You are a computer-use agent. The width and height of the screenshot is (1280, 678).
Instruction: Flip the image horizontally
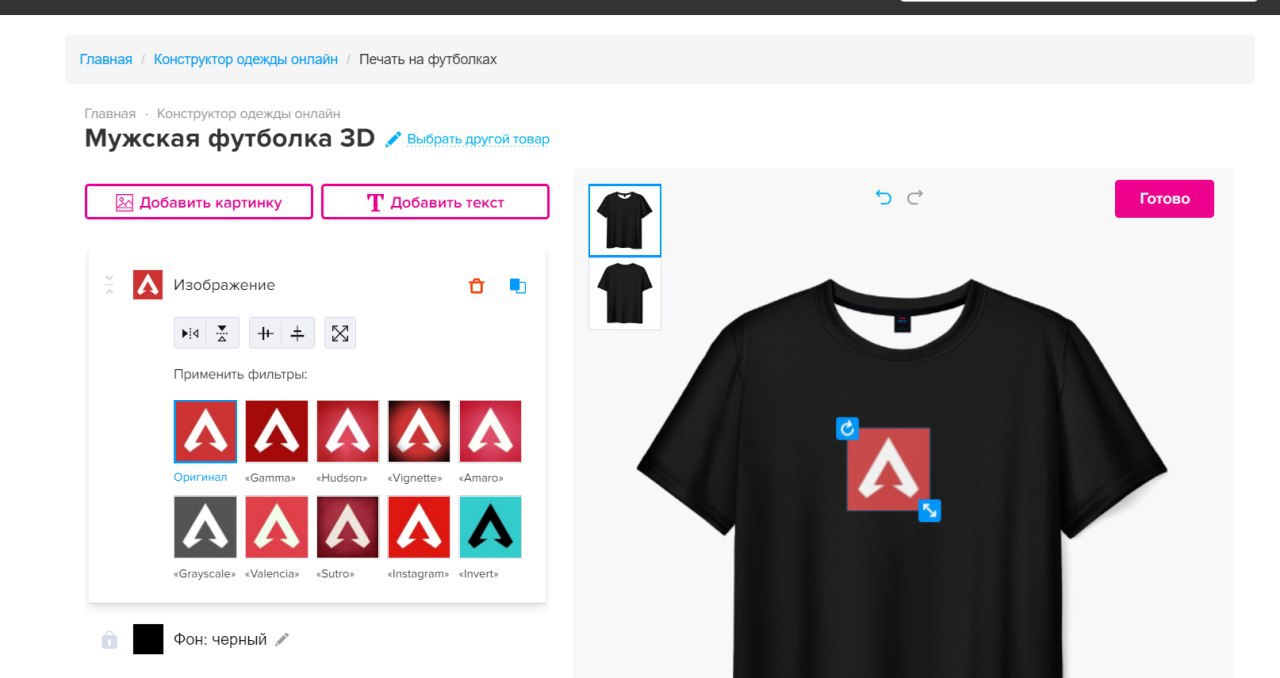tap(190, 333)
